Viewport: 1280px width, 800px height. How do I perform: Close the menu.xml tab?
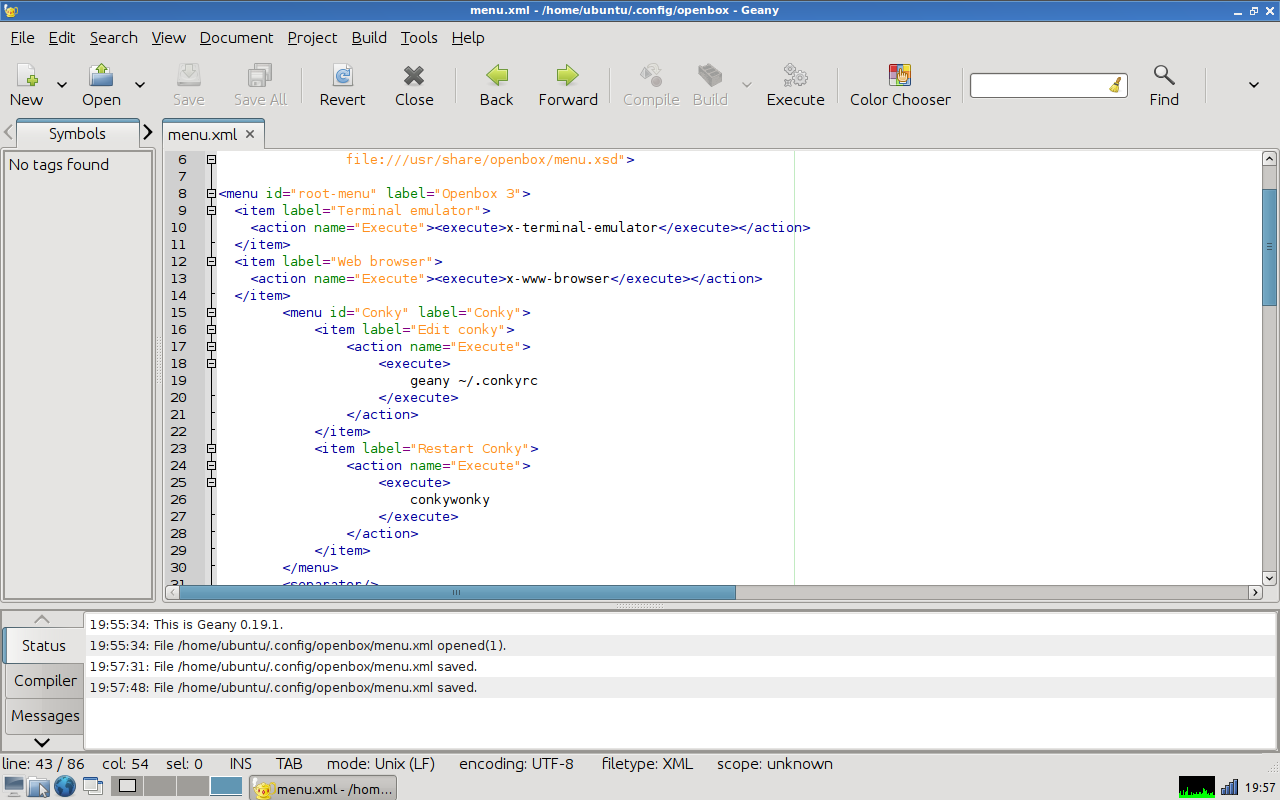pyautogui.click(x=250, y=134)
